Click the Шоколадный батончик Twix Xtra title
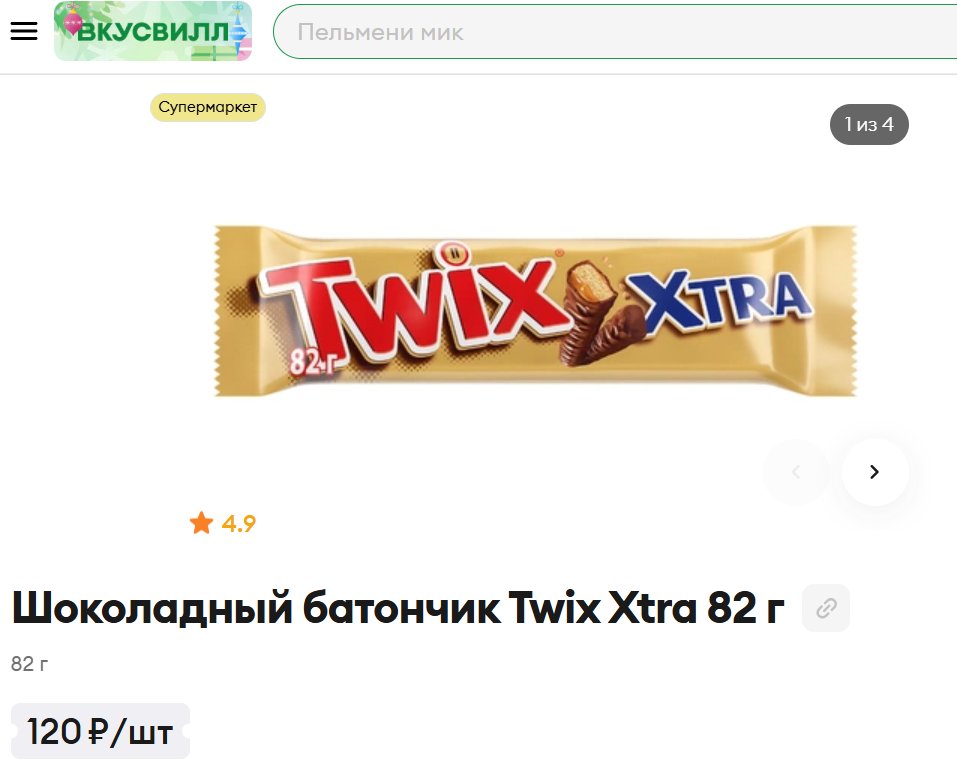 pos(398,608)
